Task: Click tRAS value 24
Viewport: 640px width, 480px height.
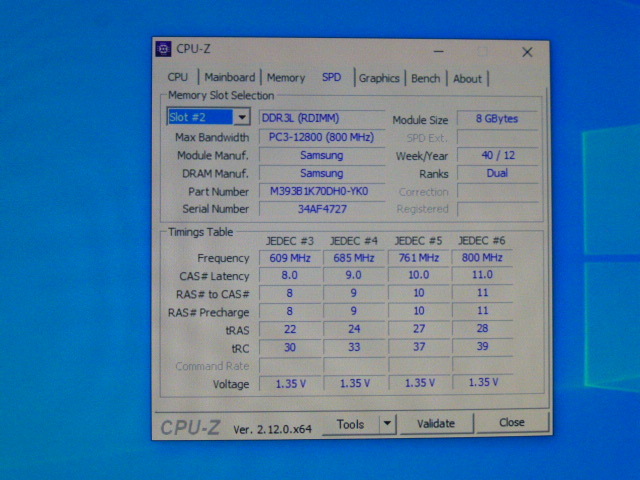Action: tap(354, 329)
